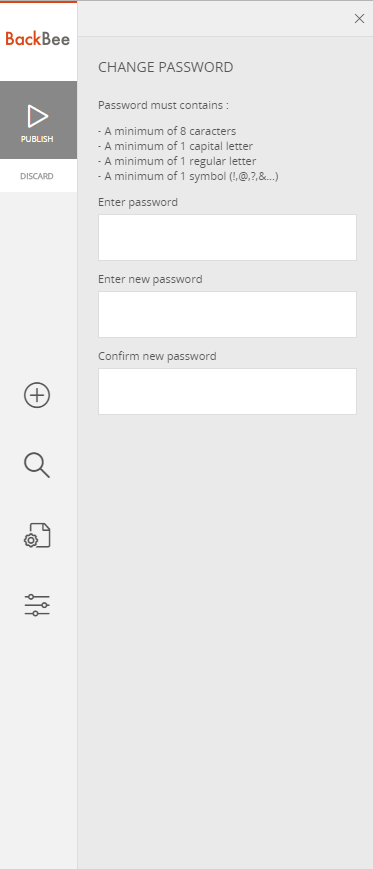Viewport: 373px width, 869px height.
Task: Click the "Enter password" label
Action: click(x=138, y=202)
